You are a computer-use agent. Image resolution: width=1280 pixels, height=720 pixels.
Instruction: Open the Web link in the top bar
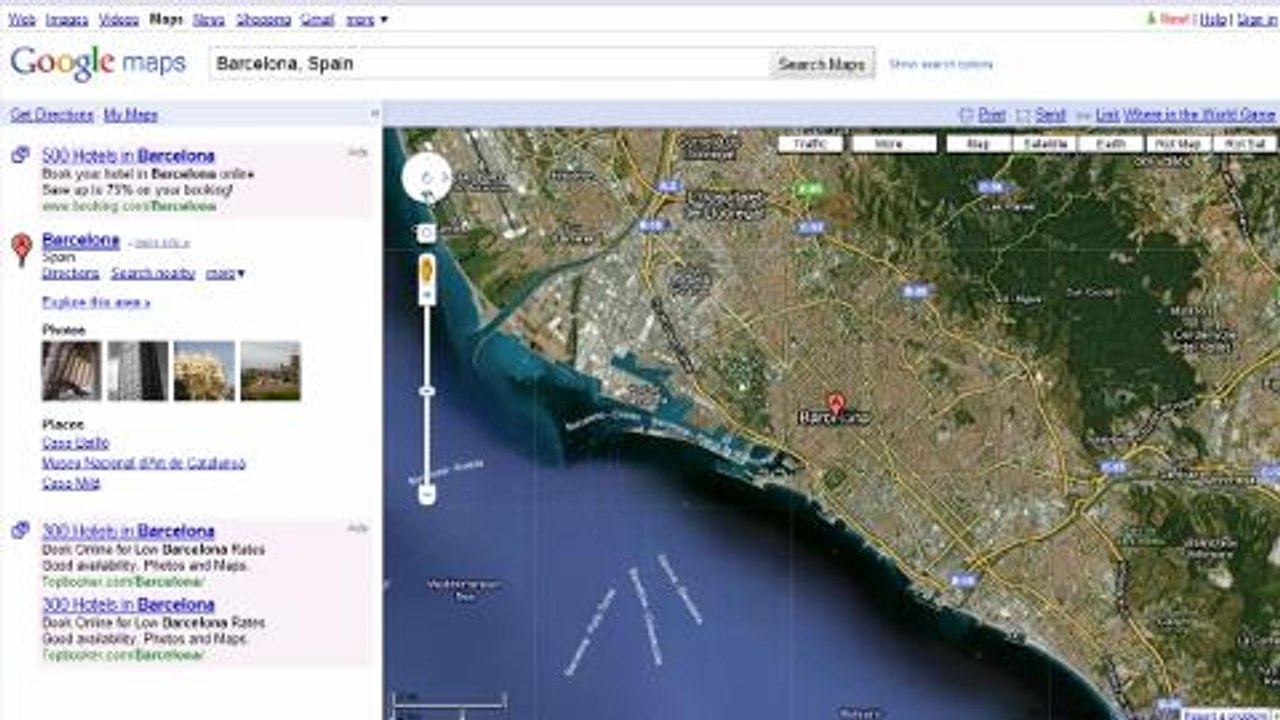pos(22,19)
